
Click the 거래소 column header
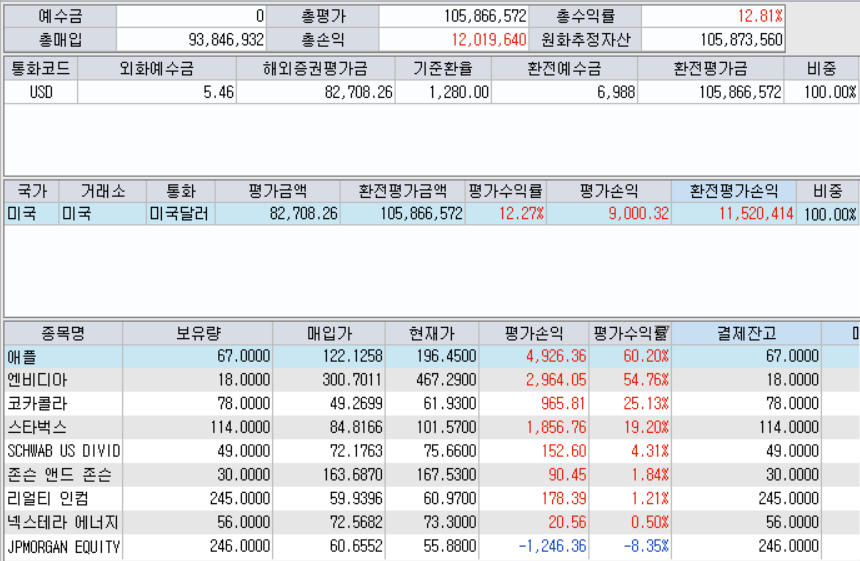point(103,191)
